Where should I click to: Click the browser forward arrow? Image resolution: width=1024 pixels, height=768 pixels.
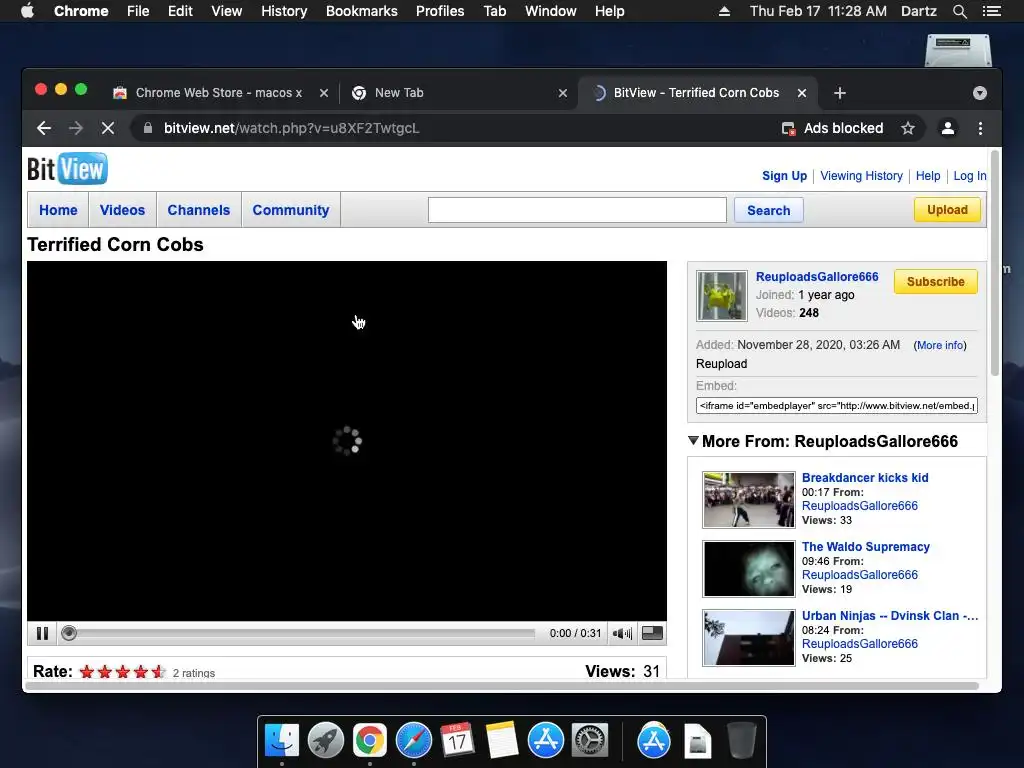(x=76, y=128)
